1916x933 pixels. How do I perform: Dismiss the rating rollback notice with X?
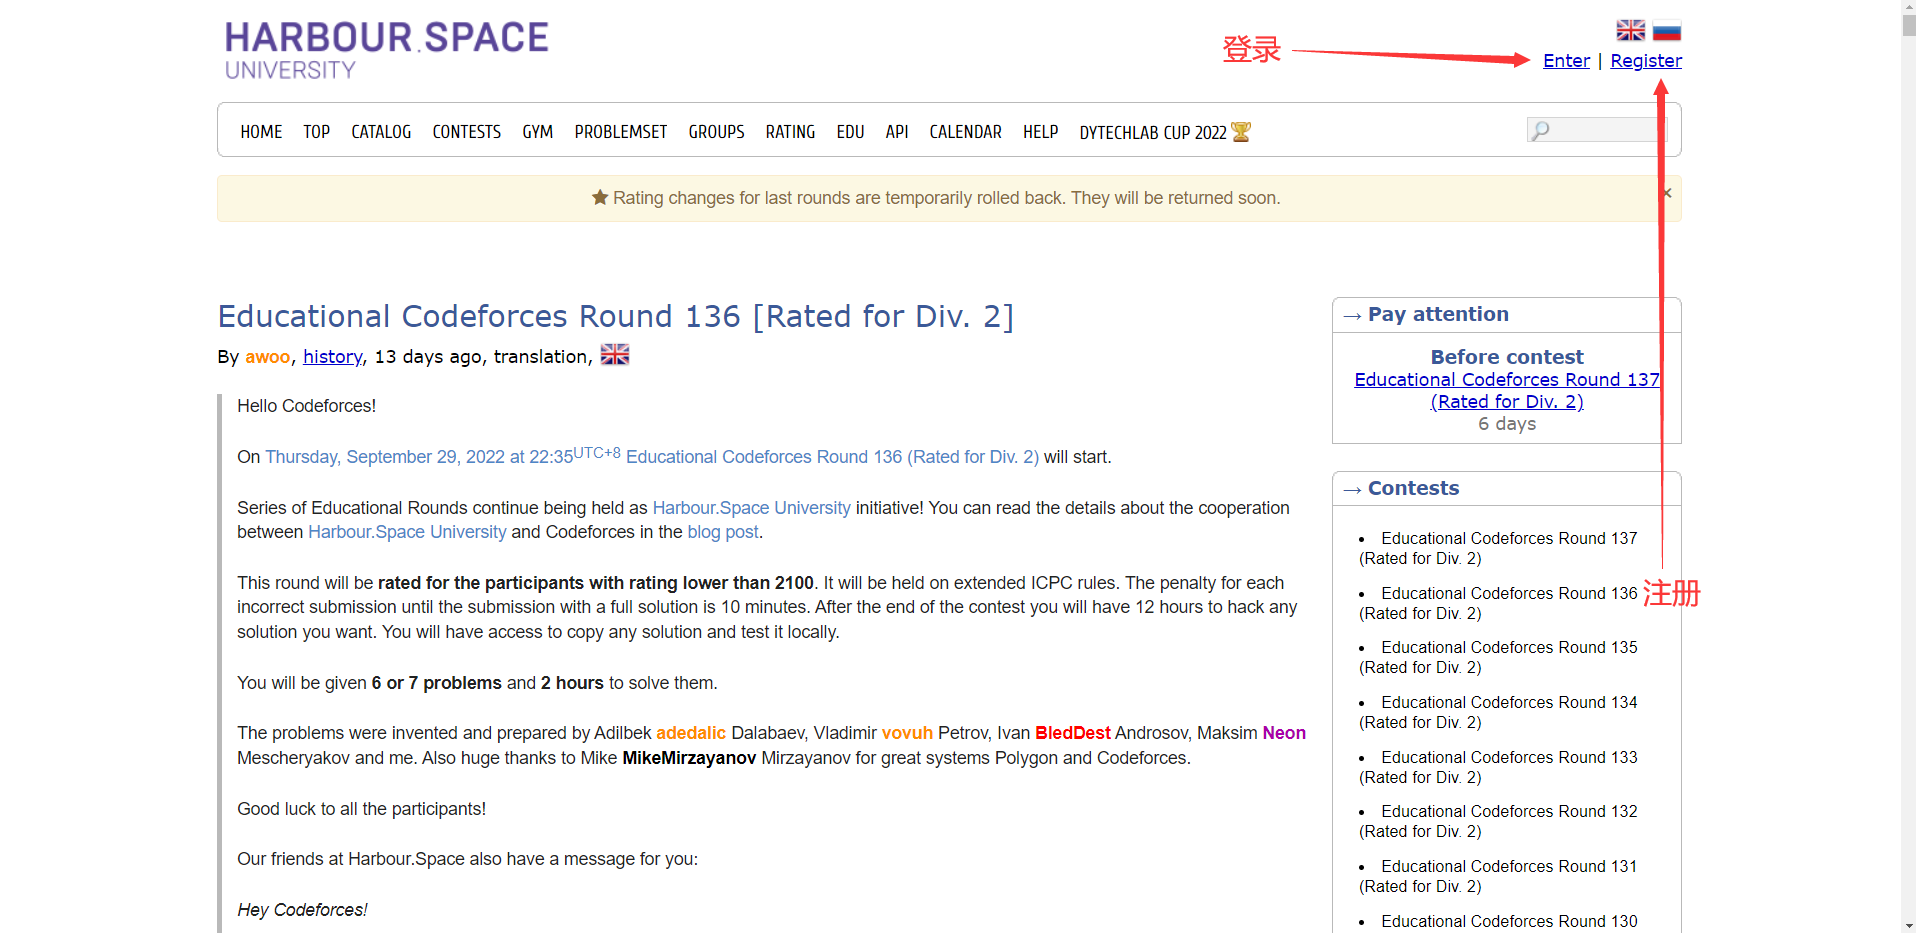pyautogui.click(x=1666, y=193)
